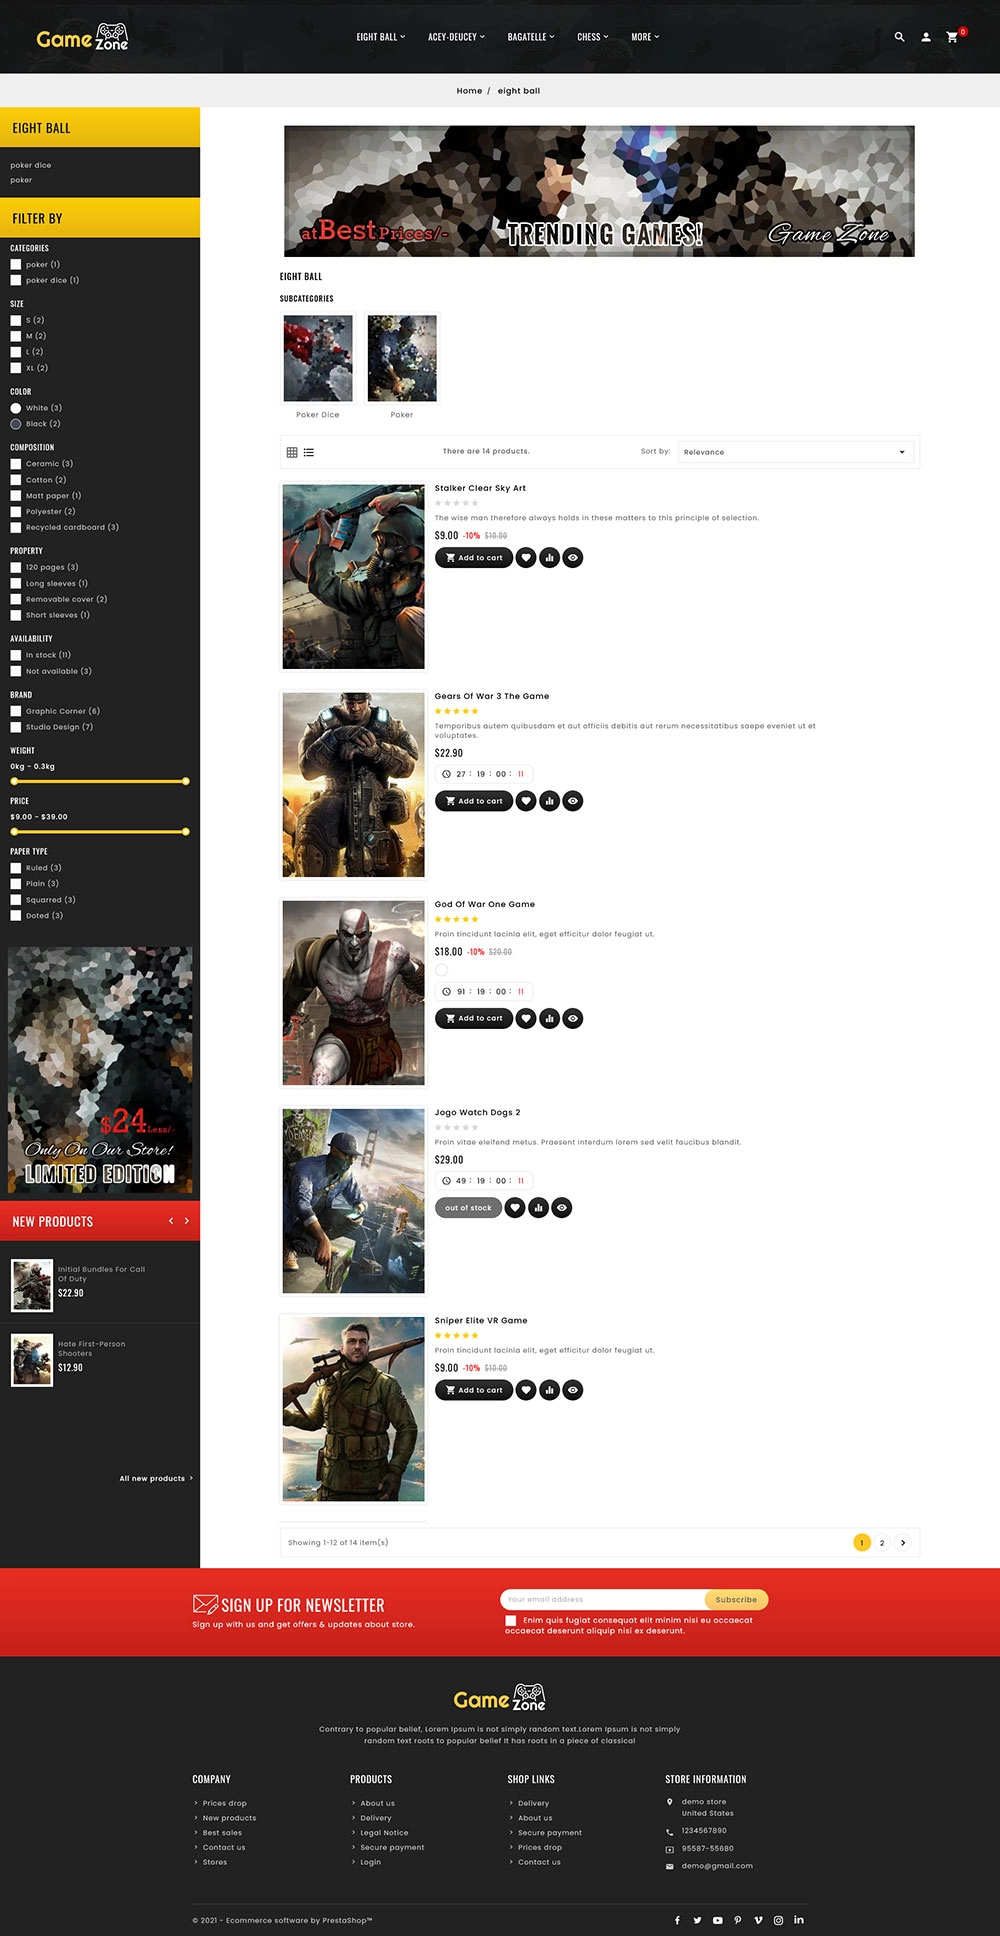Open the Acey-Deucey menu item
This screenshot has width=1000, height=1936.
point(456,37)
